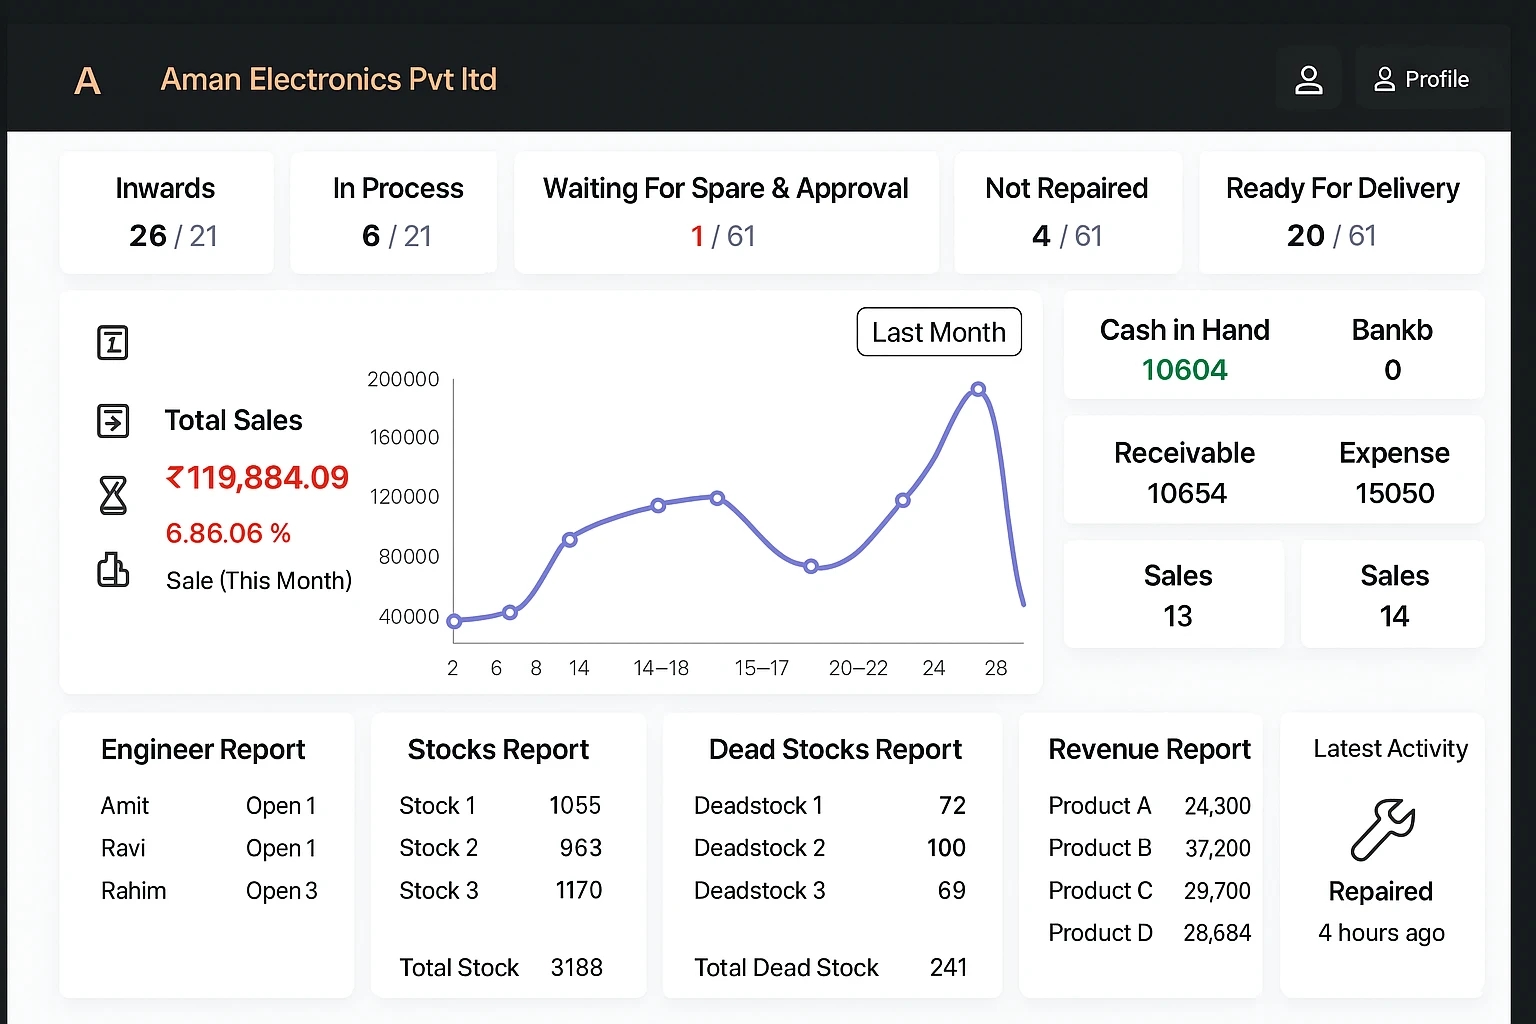The image size is (1536, 1024).
Task: Select the Last Month filter button
Action: pyautogui.click(x=939, y=332)
